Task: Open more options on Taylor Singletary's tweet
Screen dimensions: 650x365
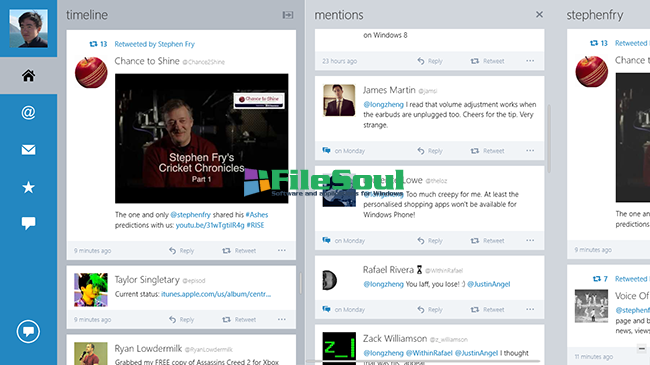Action: (x=282, y=319)
